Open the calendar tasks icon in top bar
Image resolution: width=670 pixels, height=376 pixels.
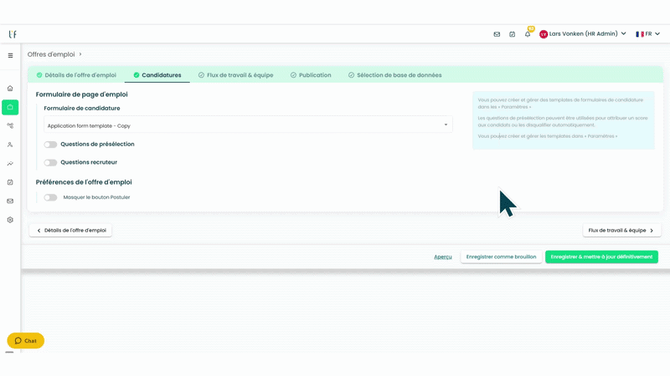[512, 34]
